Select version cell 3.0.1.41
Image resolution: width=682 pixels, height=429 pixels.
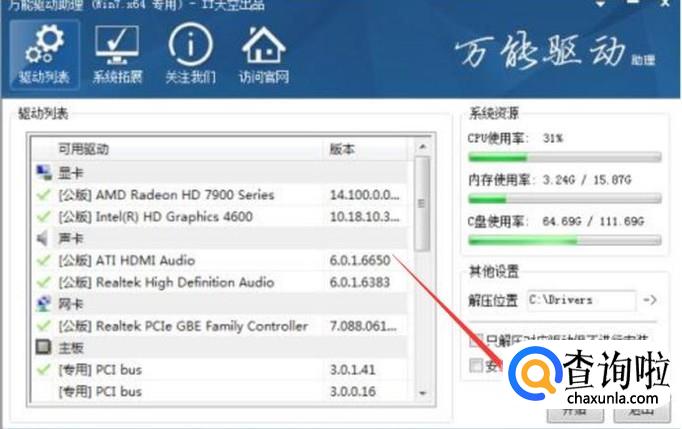[352, 370]
